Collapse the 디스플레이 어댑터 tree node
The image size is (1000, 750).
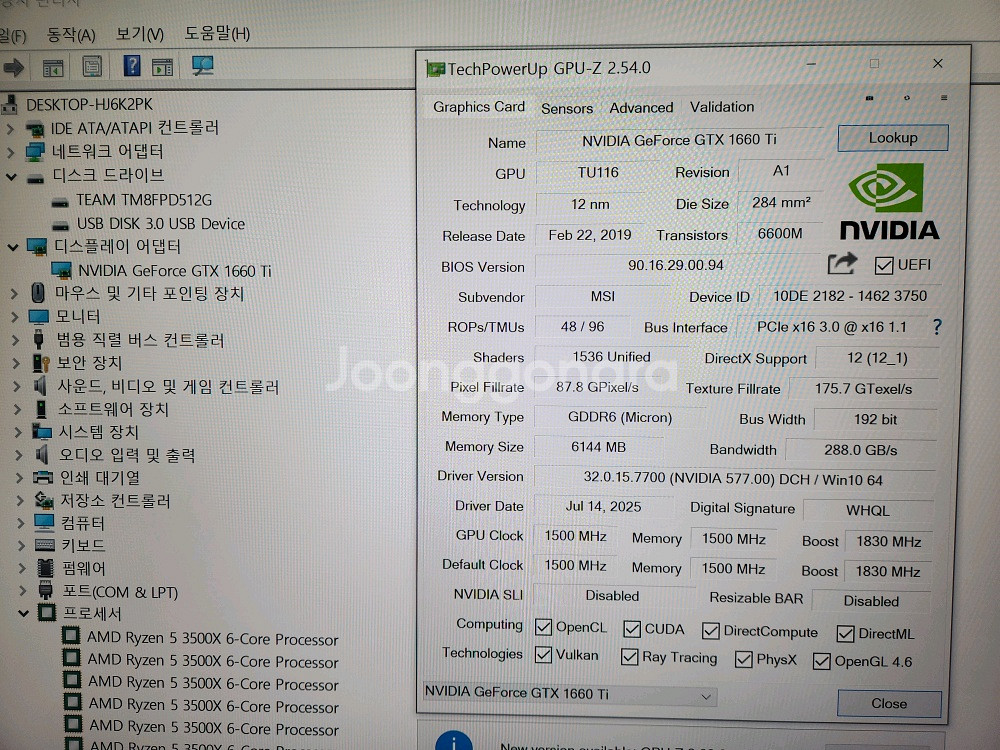click(12, 247)
